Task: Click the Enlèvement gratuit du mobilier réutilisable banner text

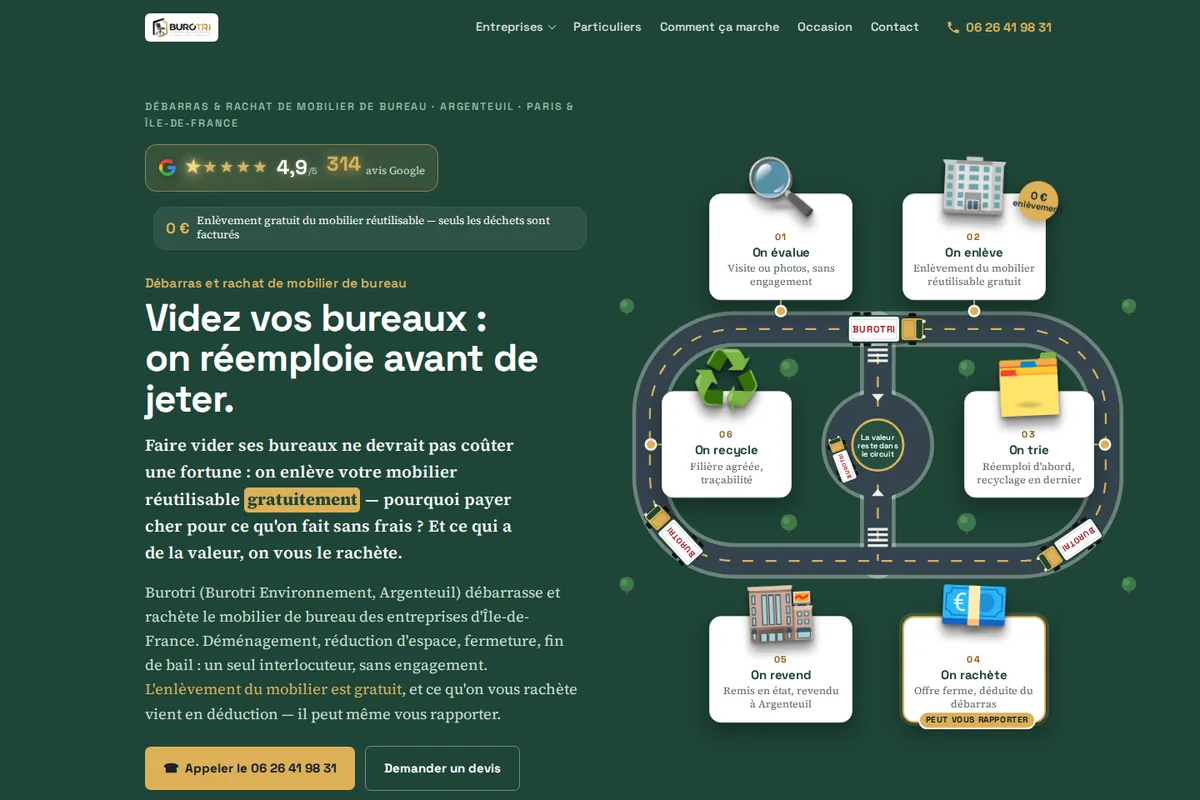Action: pyautogui.click(x=374, y=227)
